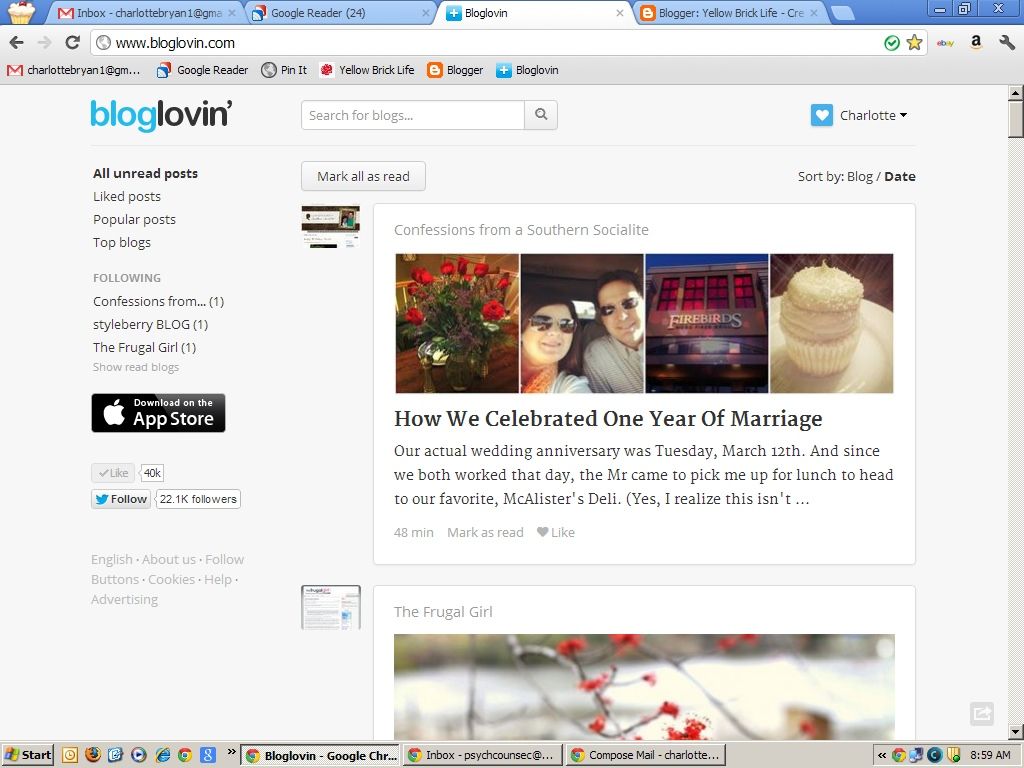Switch to the Blogger: Yellow Brick Life tab
The width and height of the screenshot is (1024, 768).
[730, 13]
